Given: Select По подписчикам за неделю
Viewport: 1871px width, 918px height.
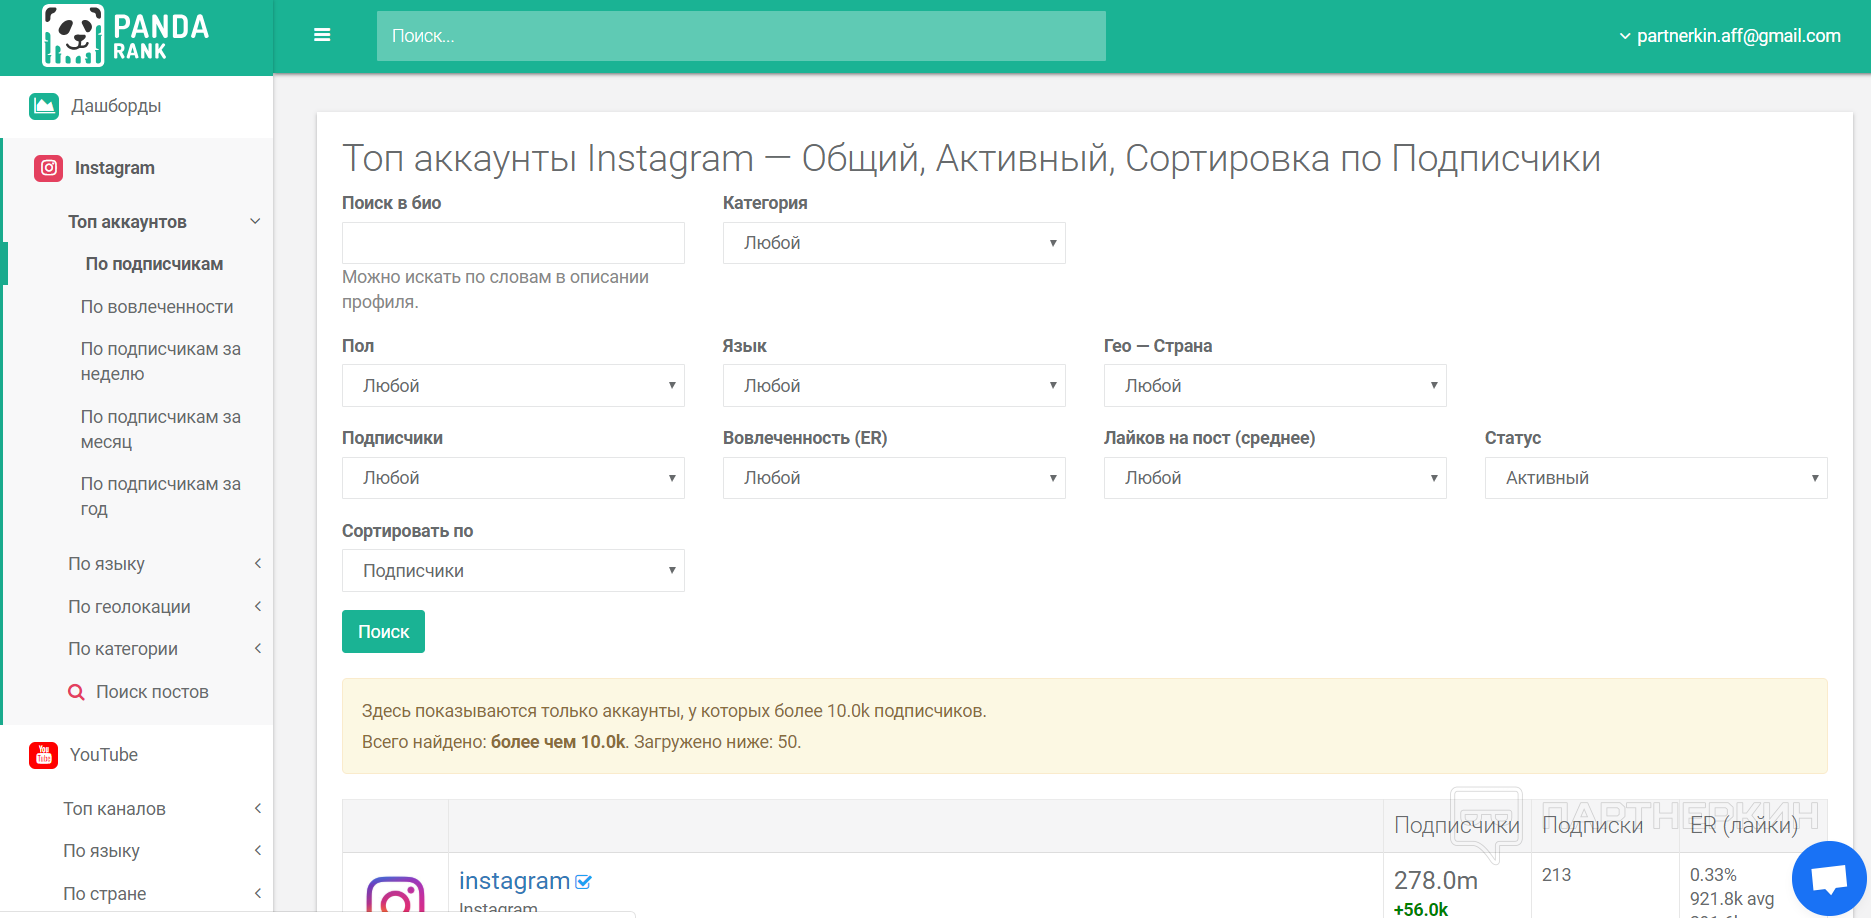Looking at the screenshot, I should pyautogui.click(x=161, y=361).
